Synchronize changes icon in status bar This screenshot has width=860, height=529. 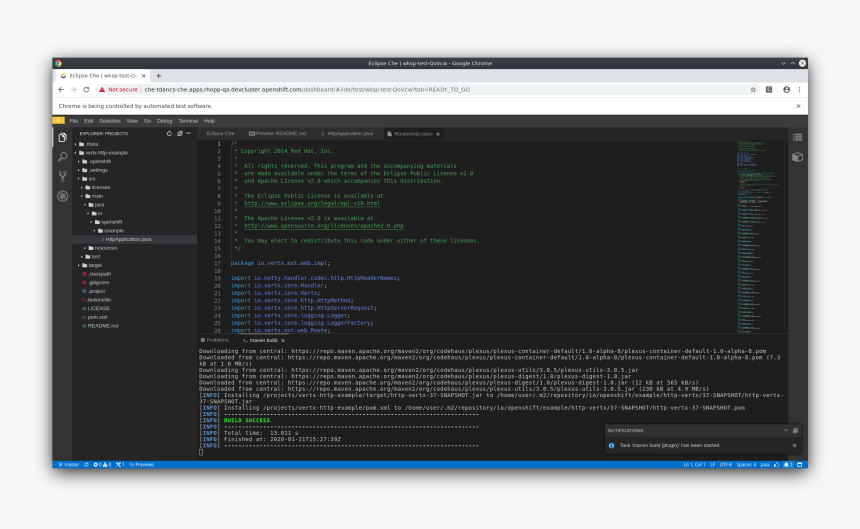pos(87,465)
